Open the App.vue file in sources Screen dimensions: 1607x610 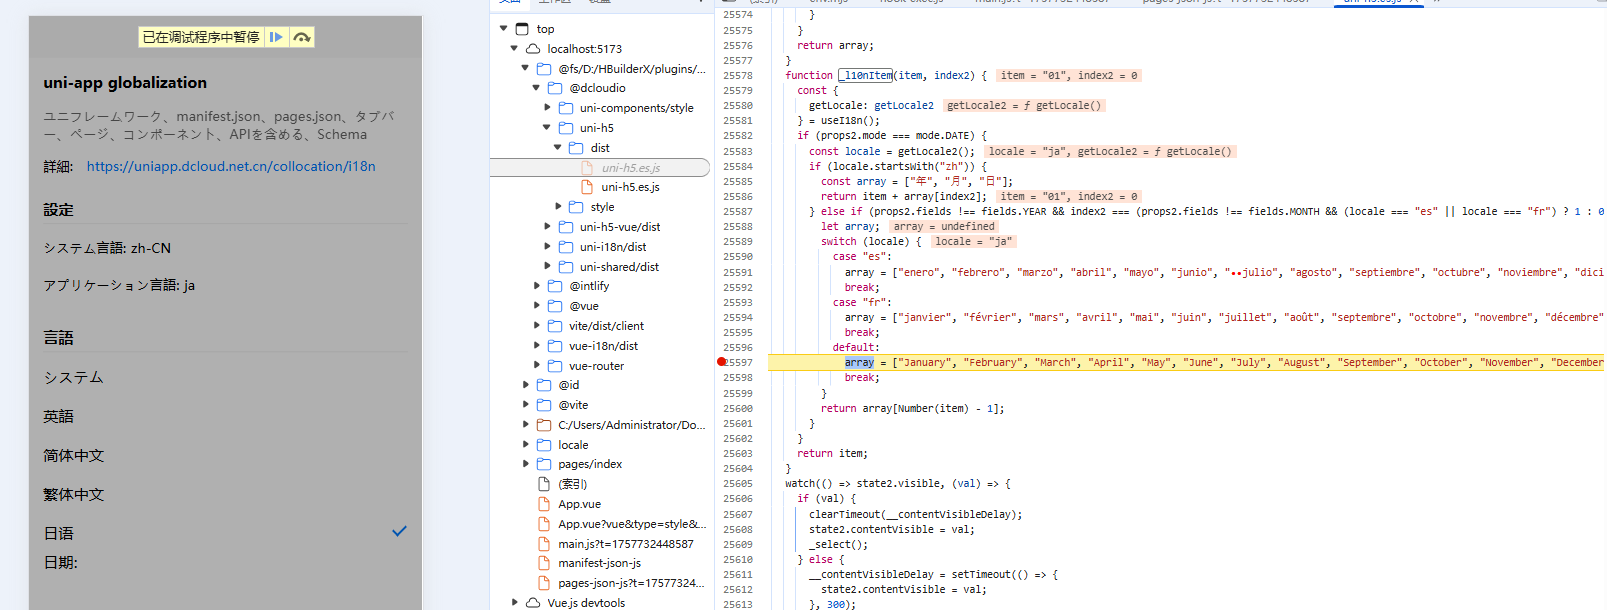[579, 504]
